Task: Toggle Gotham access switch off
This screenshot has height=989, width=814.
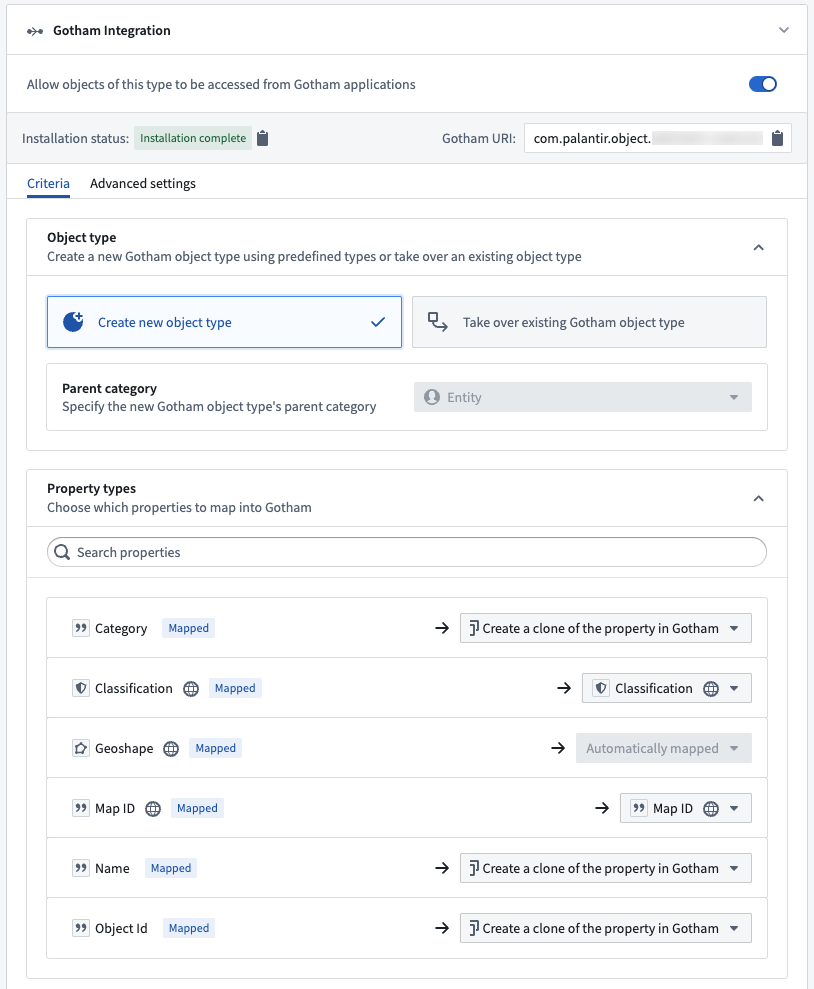Action: (x=763, y=84)
